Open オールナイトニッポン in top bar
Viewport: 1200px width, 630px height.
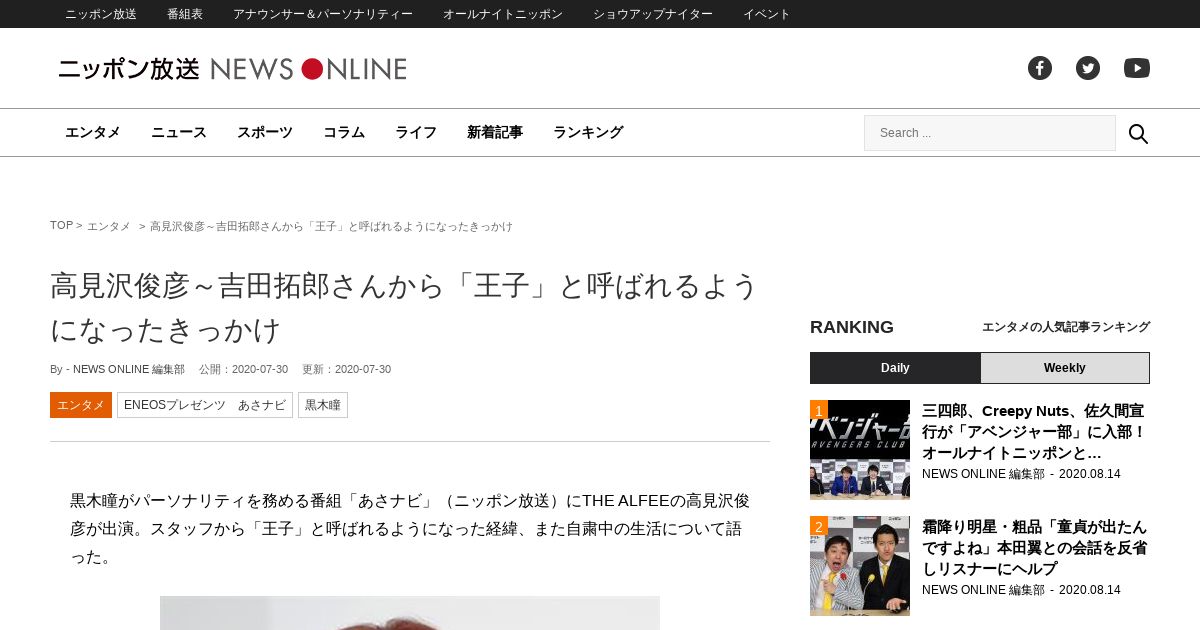point(503,14)
